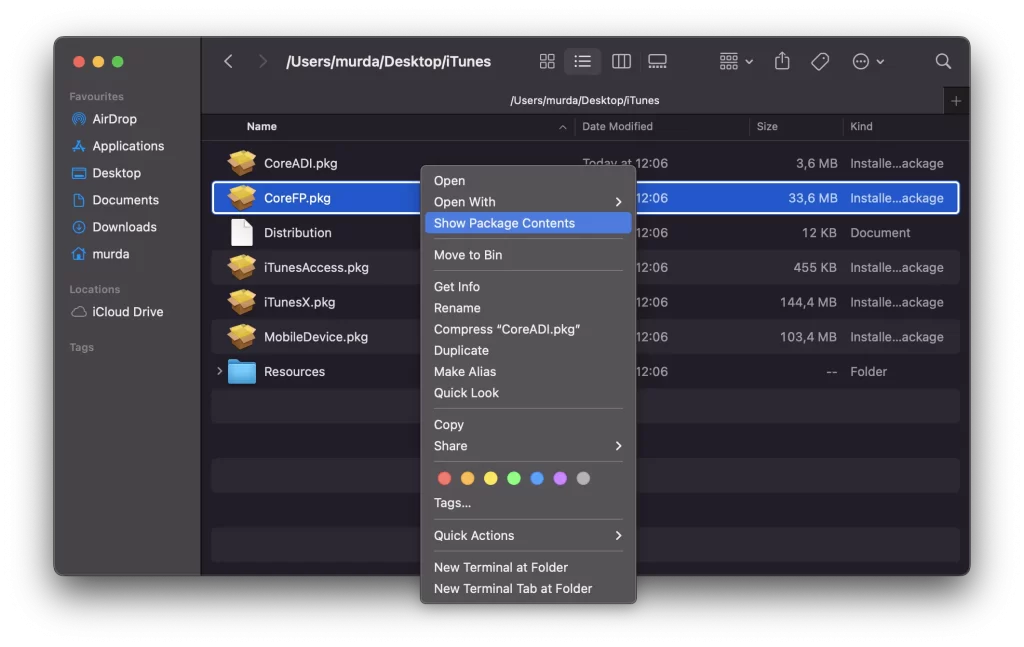Click Get Info in context menu
Image resolution: width=1024 pixels, height=647 pixels.
click(457, 287)
